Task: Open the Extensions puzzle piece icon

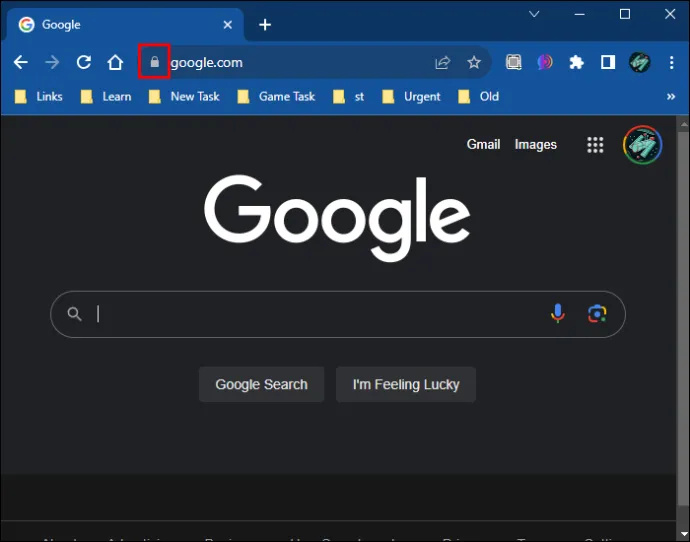Action: (x=576, y=62)
